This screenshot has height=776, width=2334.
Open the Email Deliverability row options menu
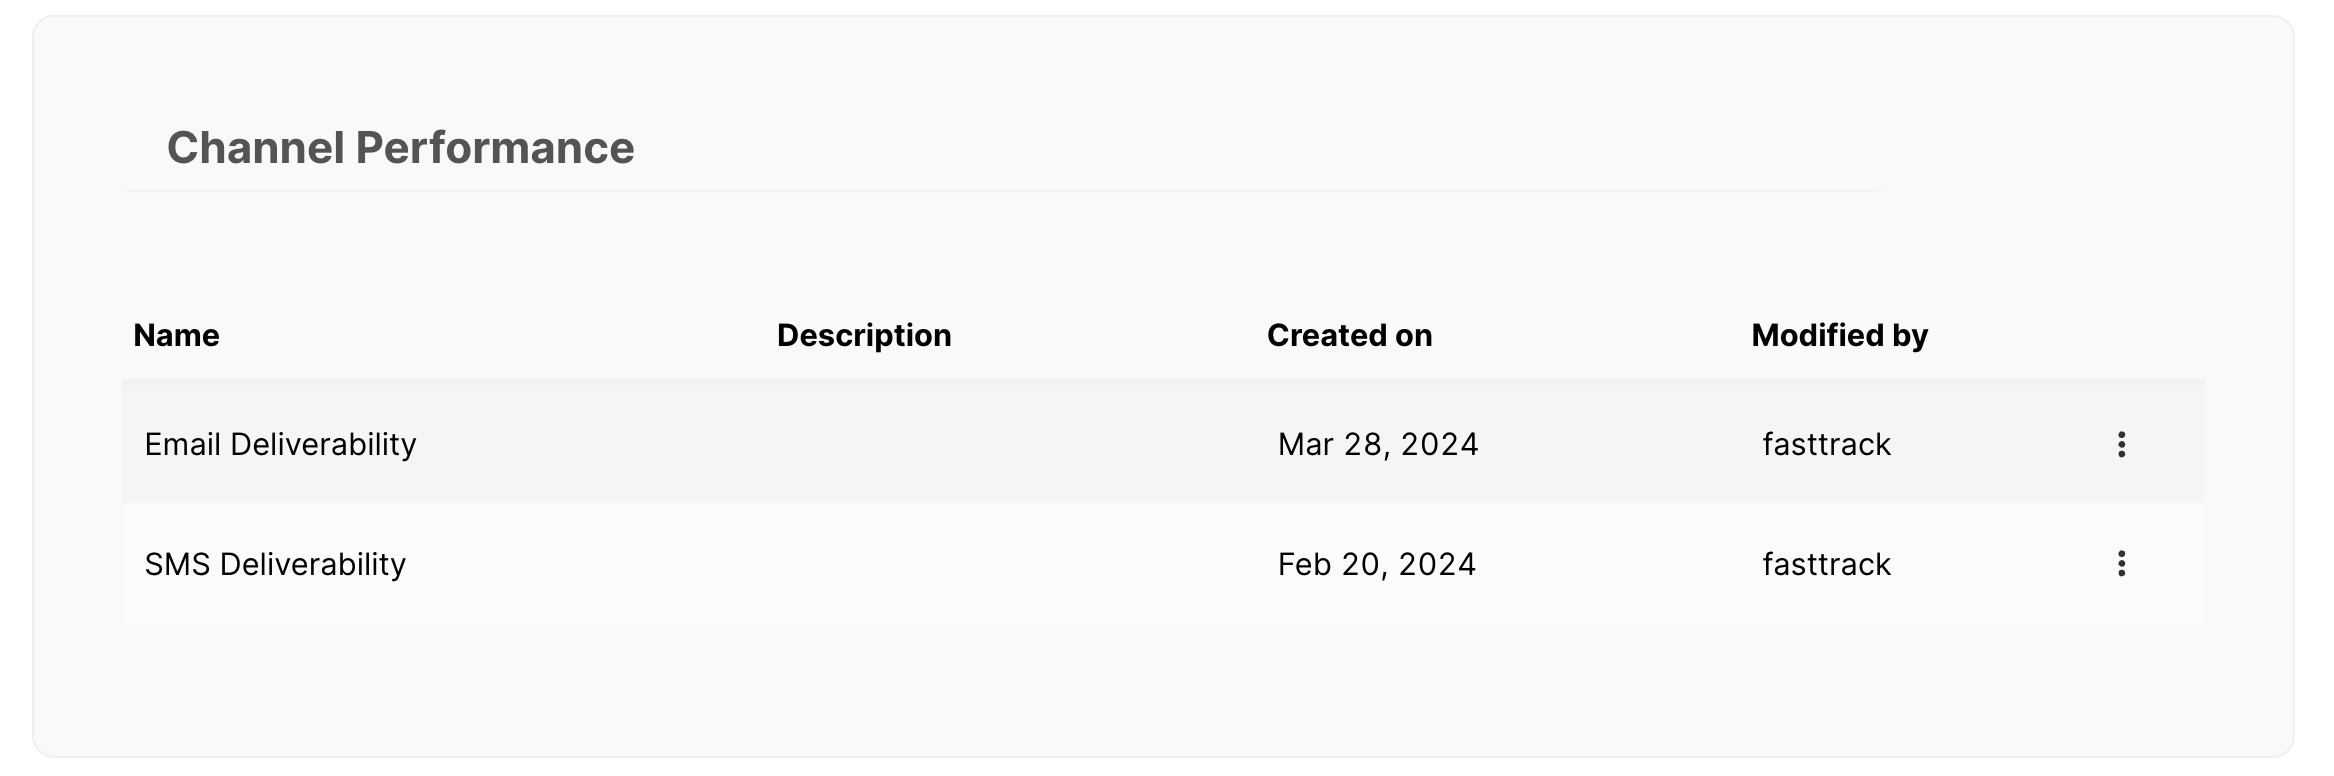(x=2120, y=444)
